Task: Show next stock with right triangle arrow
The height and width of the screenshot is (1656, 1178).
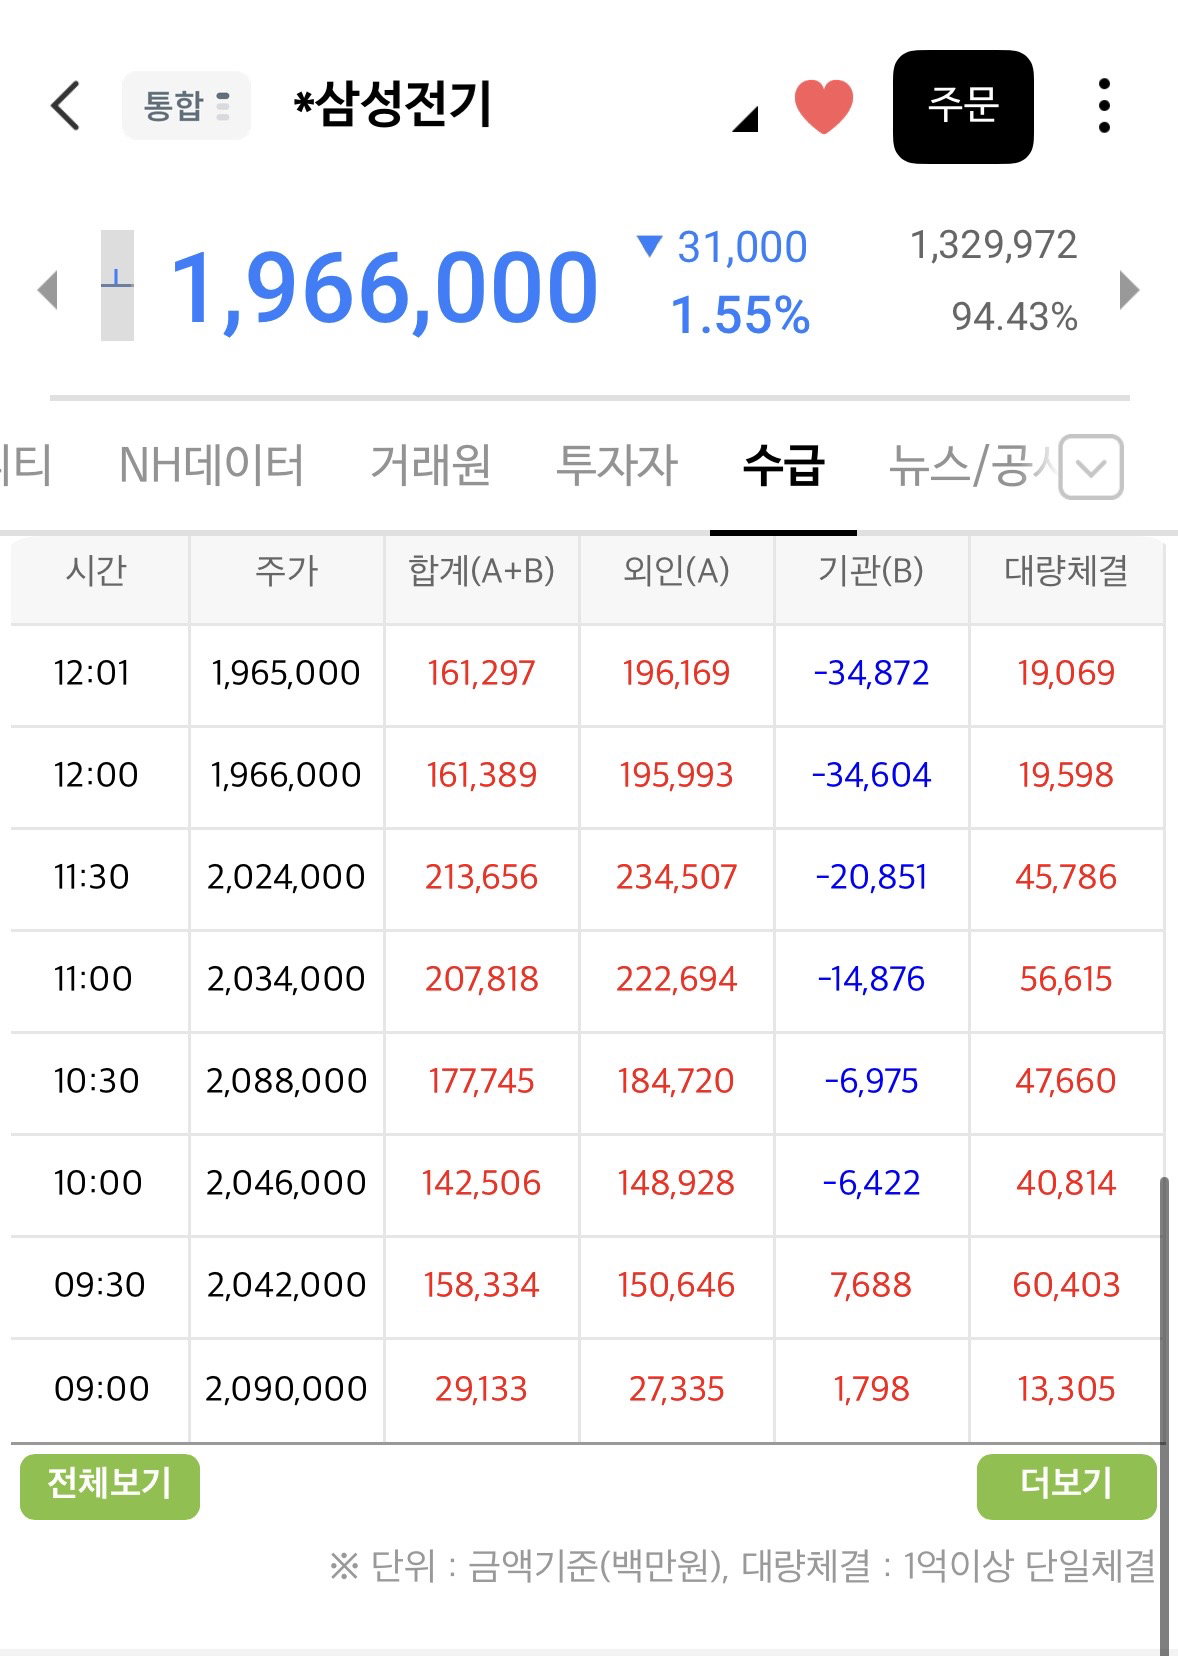Action: tap(1129, 290)
